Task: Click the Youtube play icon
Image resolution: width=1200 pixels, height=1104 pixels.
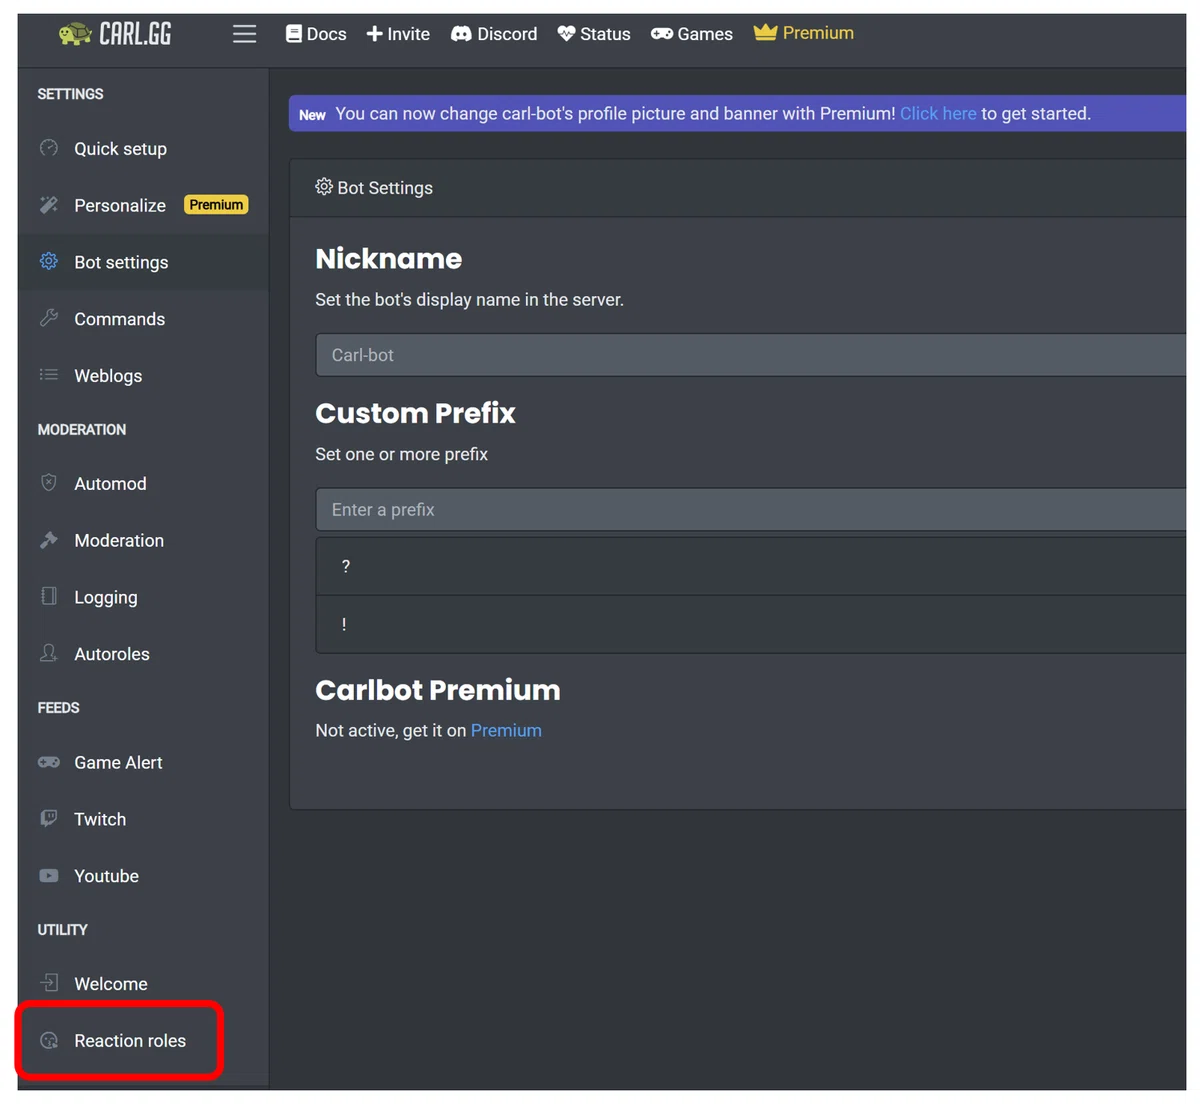Action: pos(49,875)
